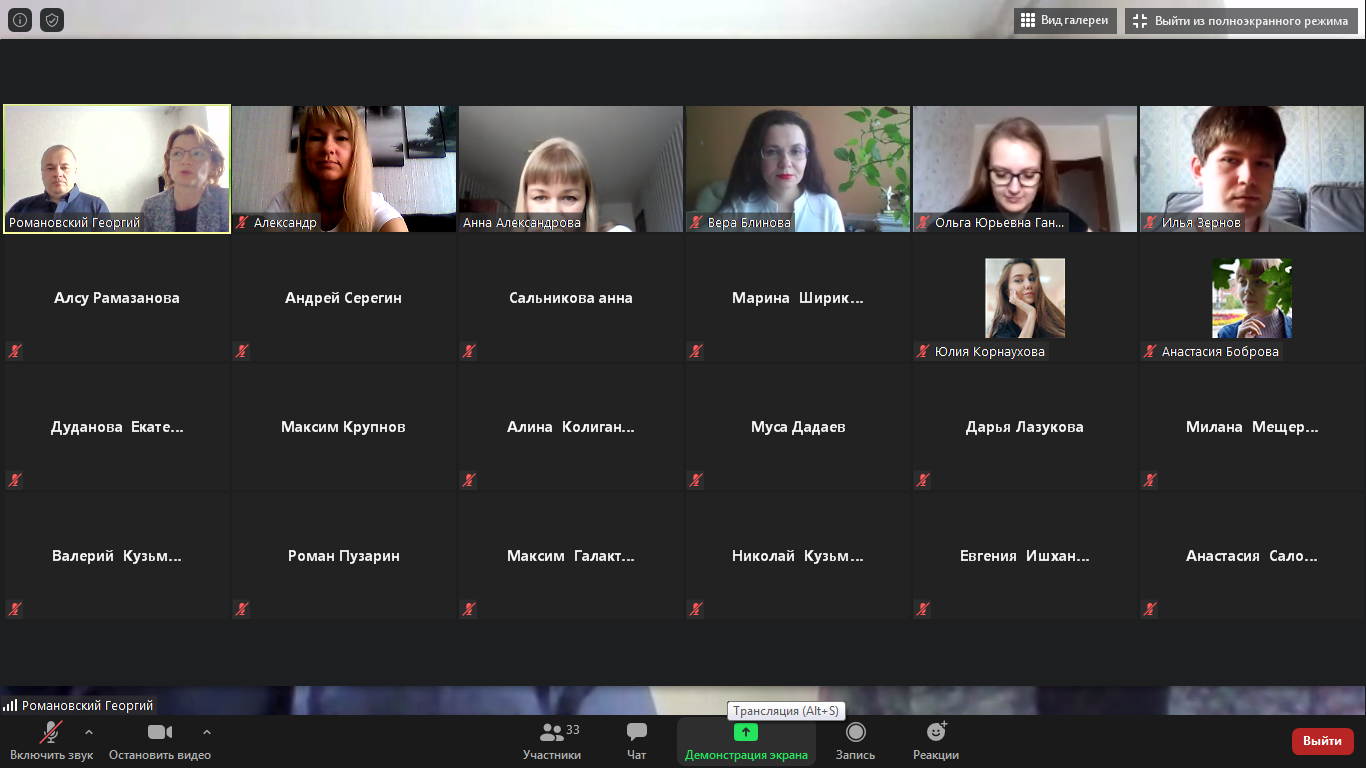Exit full screen mode (Выйти из полноэкранного режима)
The width and height of the screenshot is (1366, 768).
click(1241, 20)
